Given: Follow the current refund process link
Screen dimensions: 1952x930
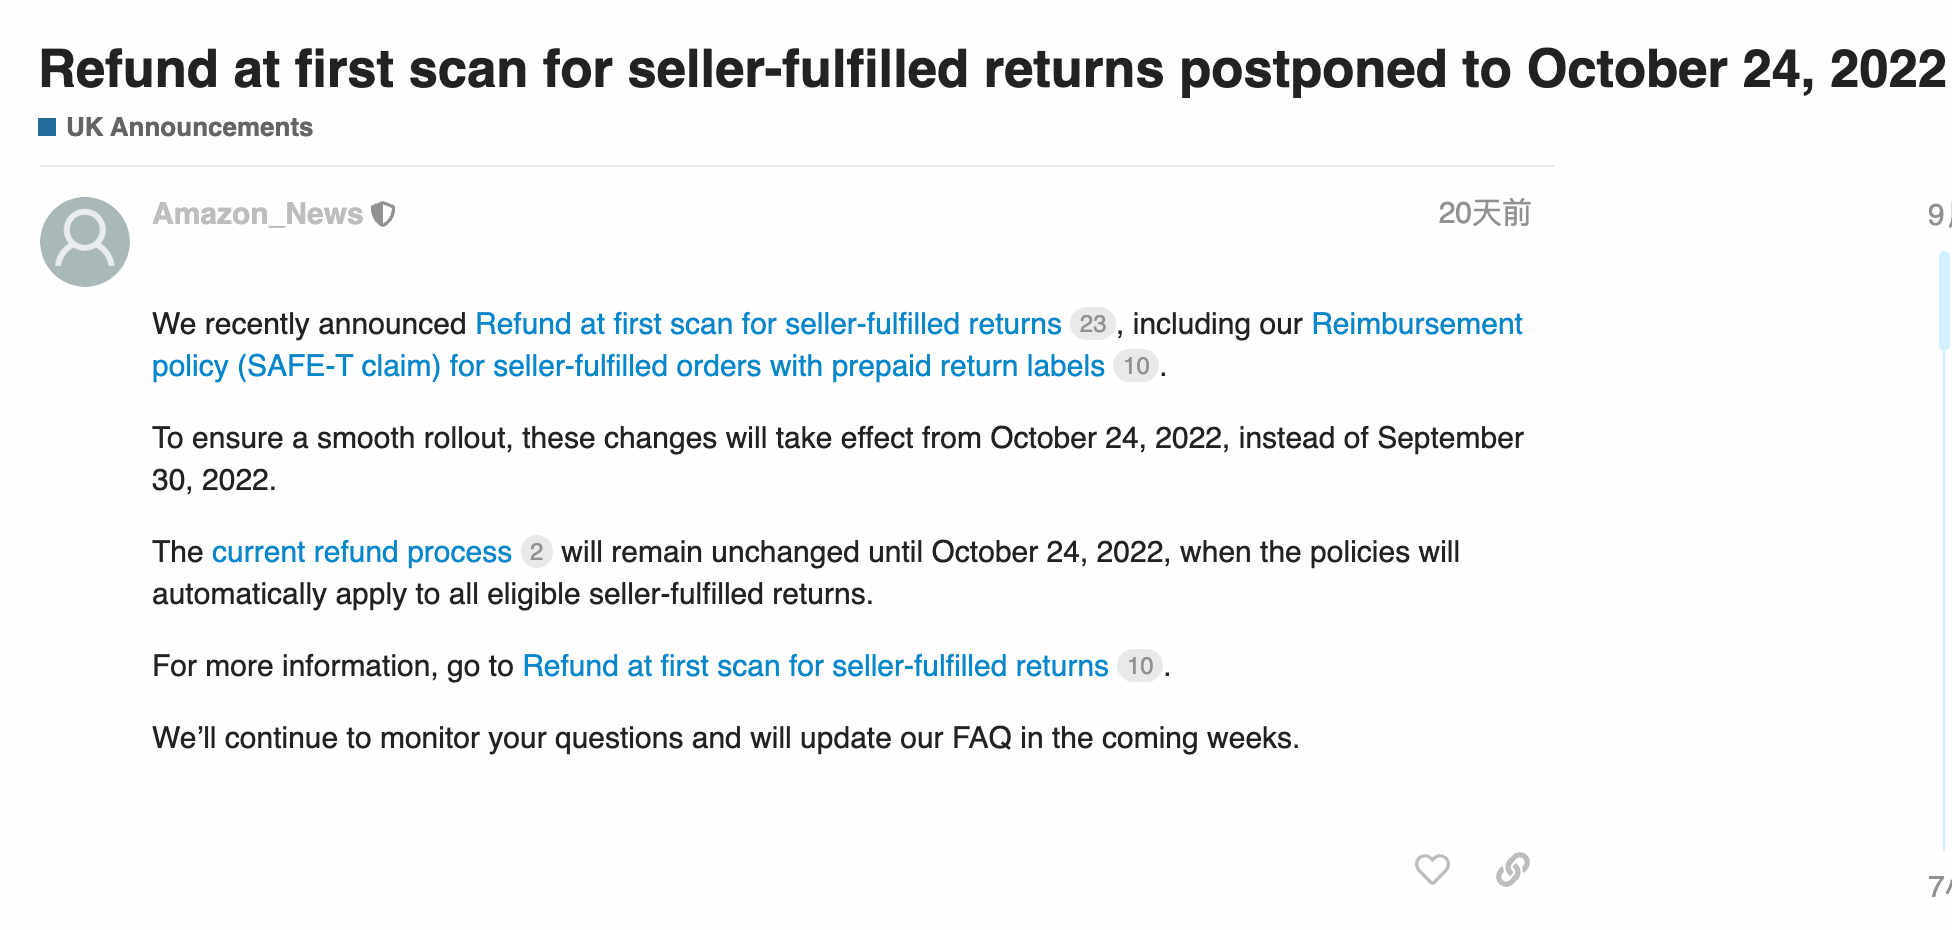Looking at the screenshot, I should click(x=362, y=552).
